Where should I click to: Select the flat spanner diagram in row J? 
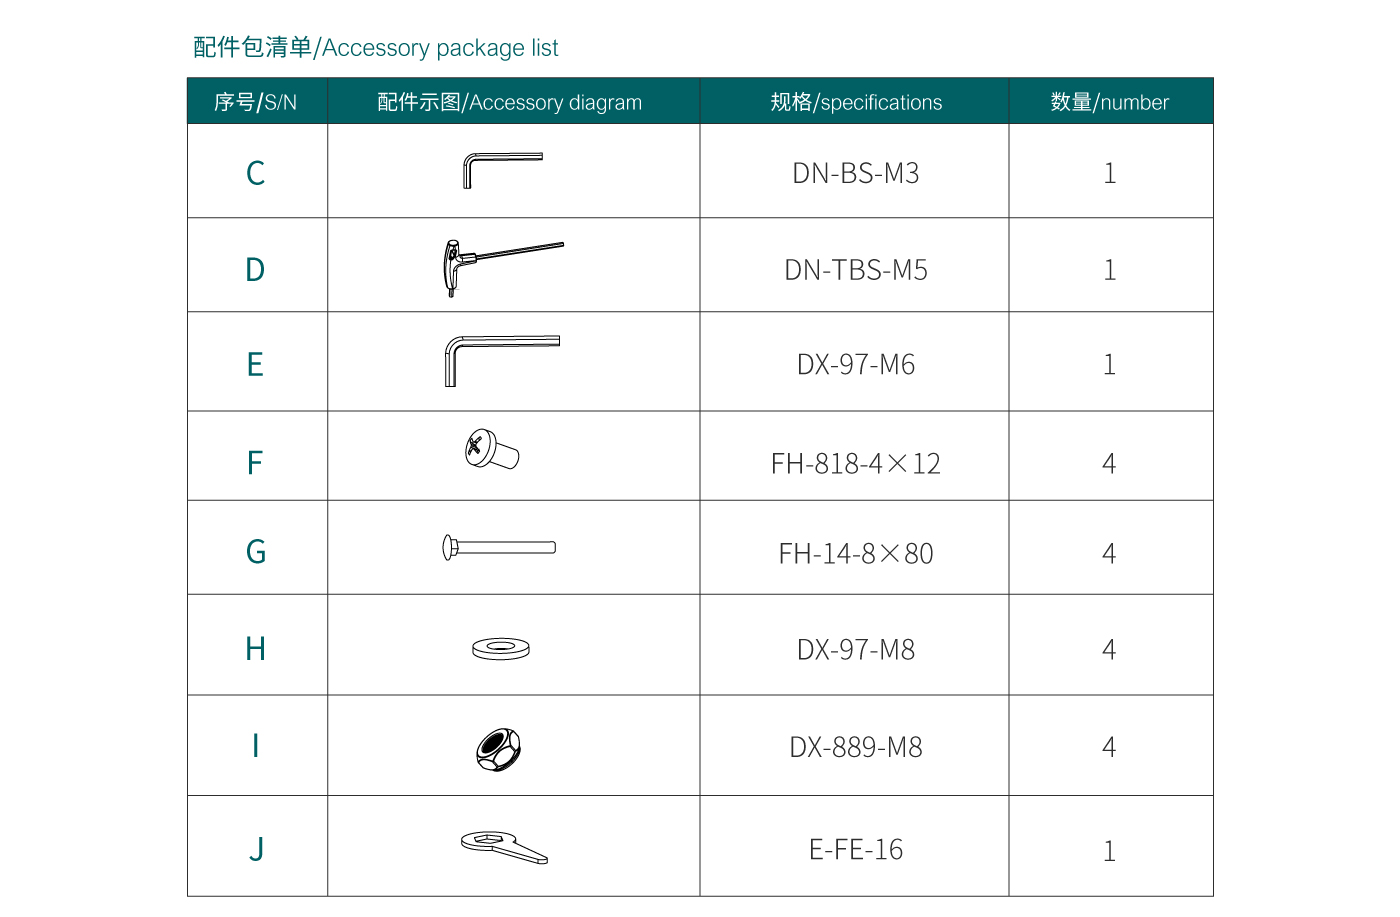click(x=504, y=846)
